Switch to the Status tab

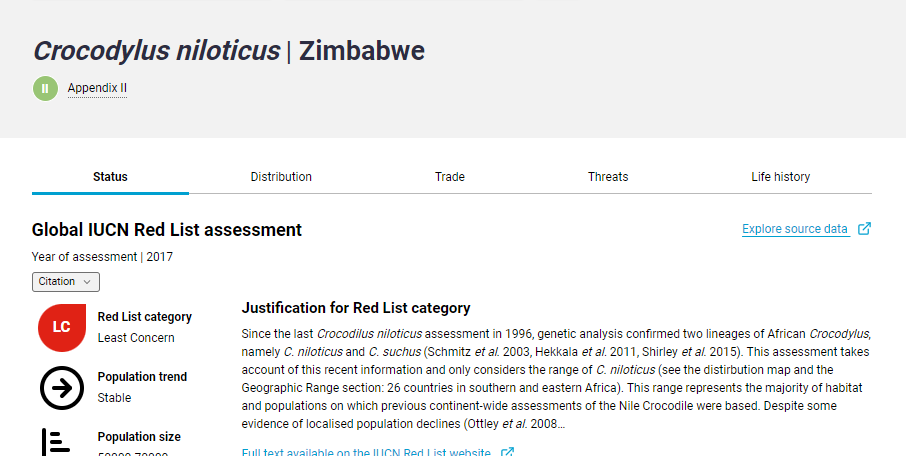pyautogui.click(x=110, y=177)
